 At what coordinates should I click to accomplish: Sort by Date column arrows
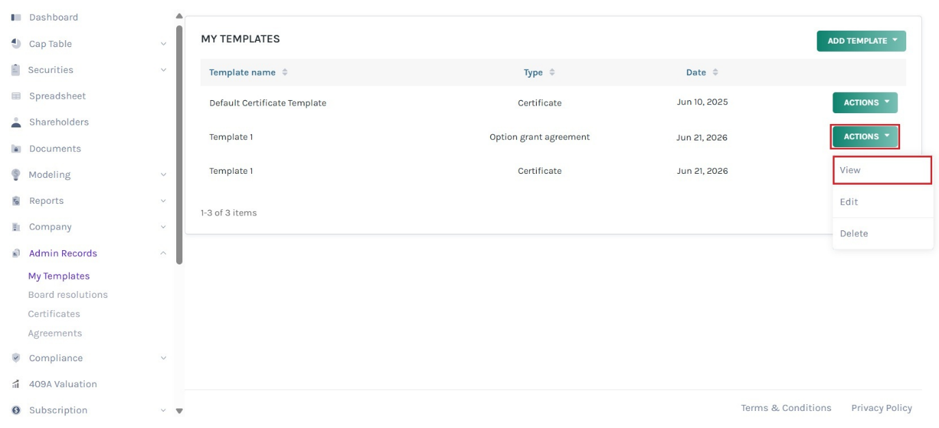tap(715, 72)
